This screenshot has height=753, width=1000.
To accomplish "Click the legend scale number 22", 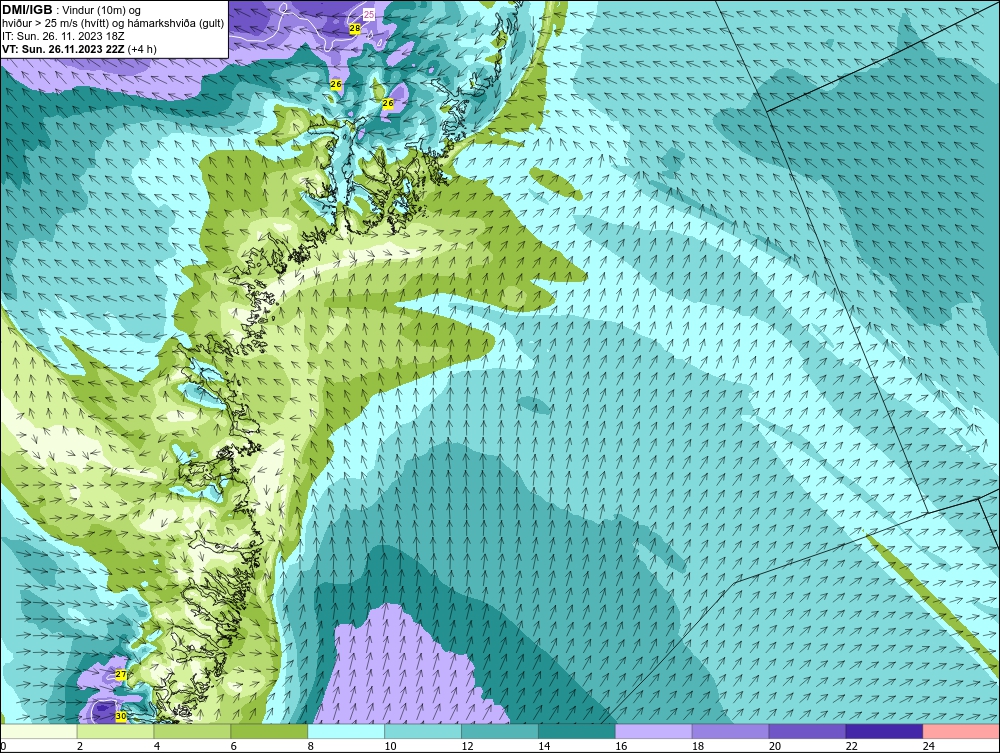I will [x=852, y=746].
